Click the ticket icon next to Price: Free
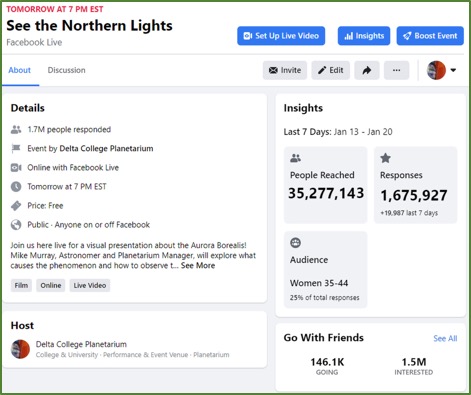 (x=16, y=206)
